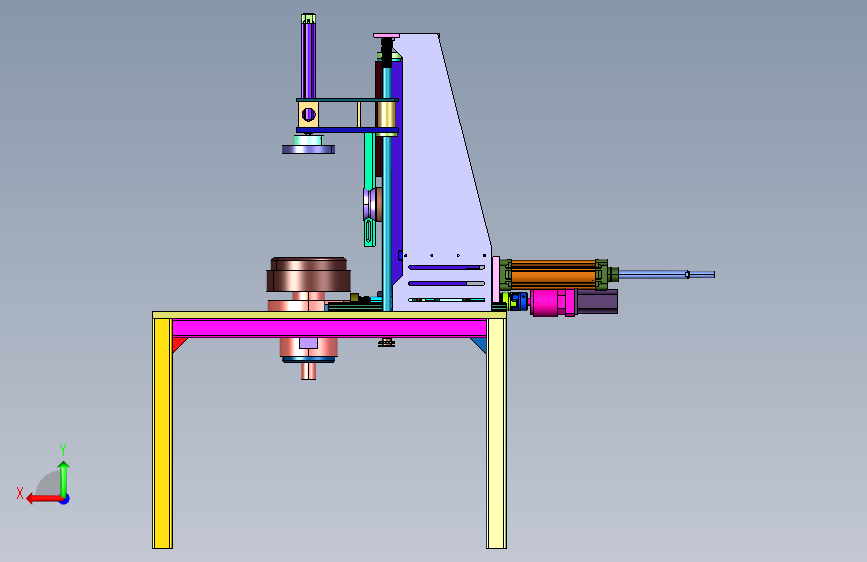Select the pink spindle shaft below the table
The height and width of the screenshot is (562, 867).
(309, 371)
